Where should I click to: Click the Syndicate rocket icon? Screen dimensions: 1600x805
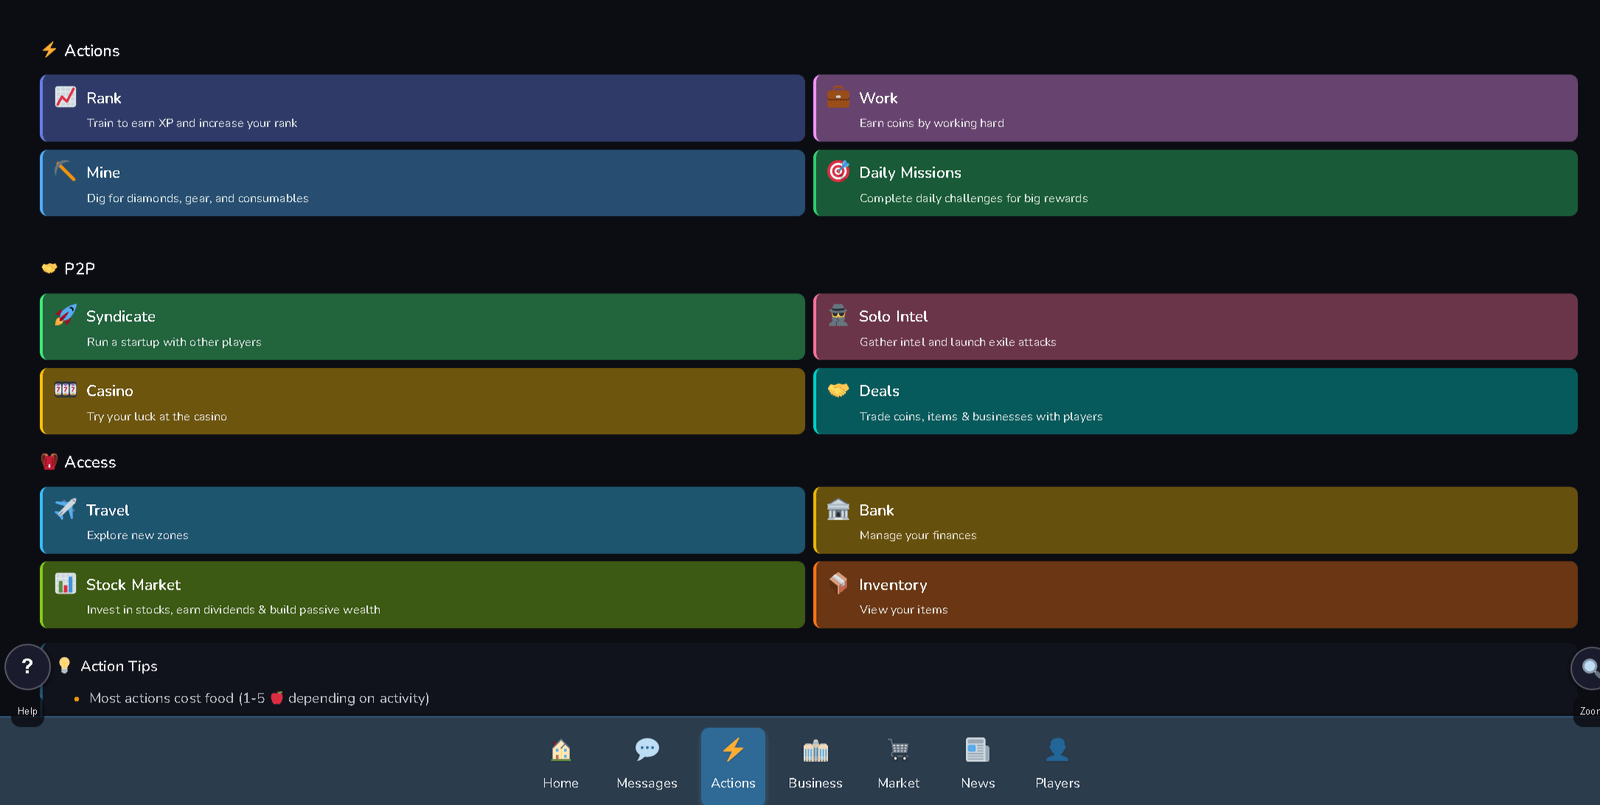66,315
